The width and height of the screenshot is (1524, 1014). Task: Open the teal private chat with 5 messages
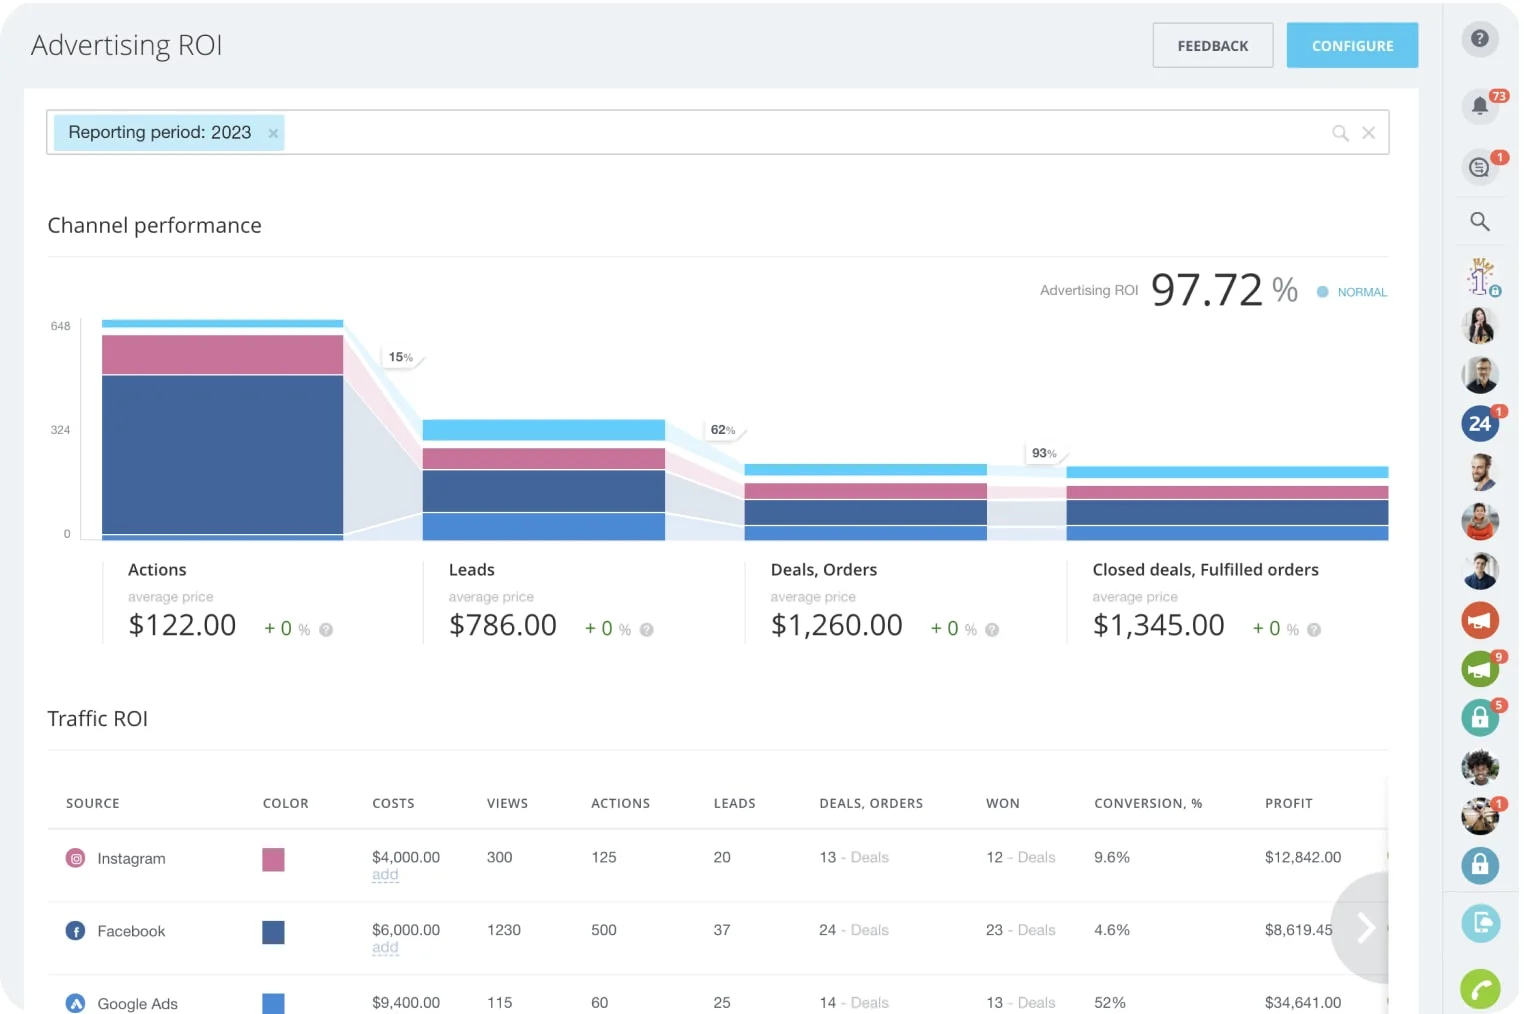pos(1480,718)
